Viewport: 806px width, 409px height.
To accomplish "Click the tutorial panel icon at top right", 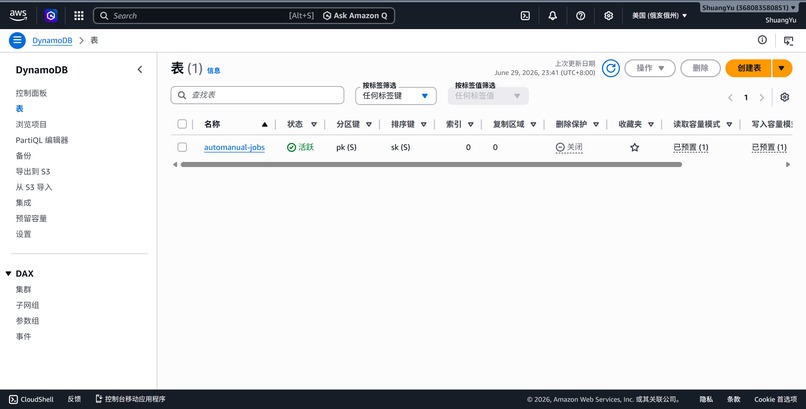I will (x=789, y=41).
